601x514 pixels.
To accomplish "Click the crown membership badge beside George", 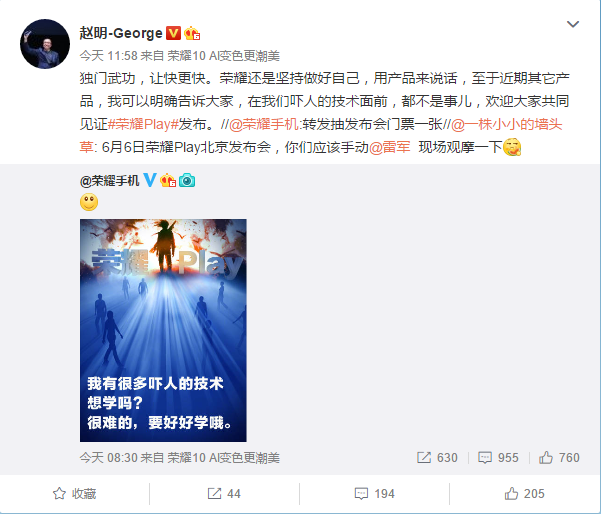I will coord(192,34).
